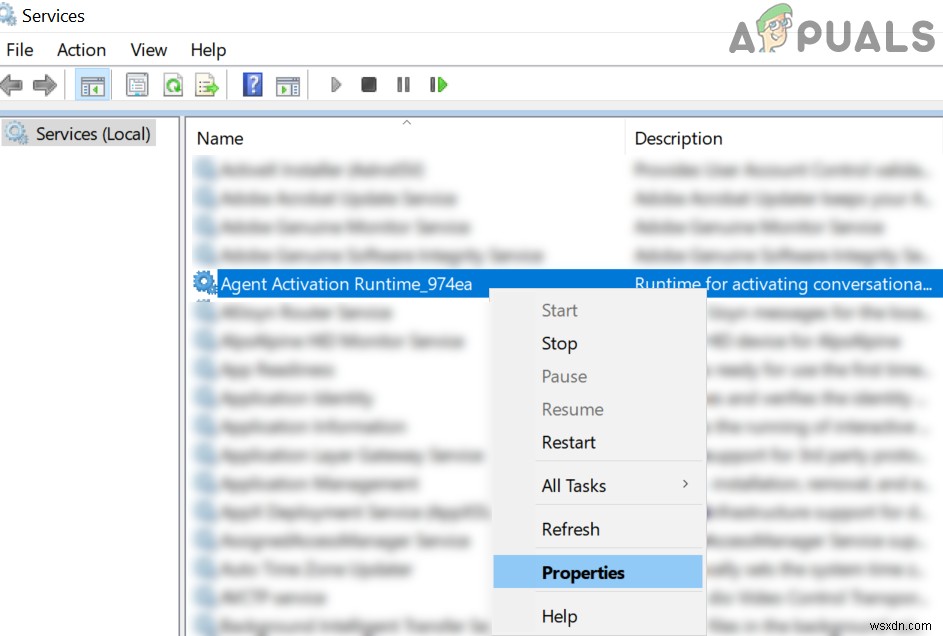Click the Back arrow in toolbar
The image size is (943, 636).
pos(11,85)
